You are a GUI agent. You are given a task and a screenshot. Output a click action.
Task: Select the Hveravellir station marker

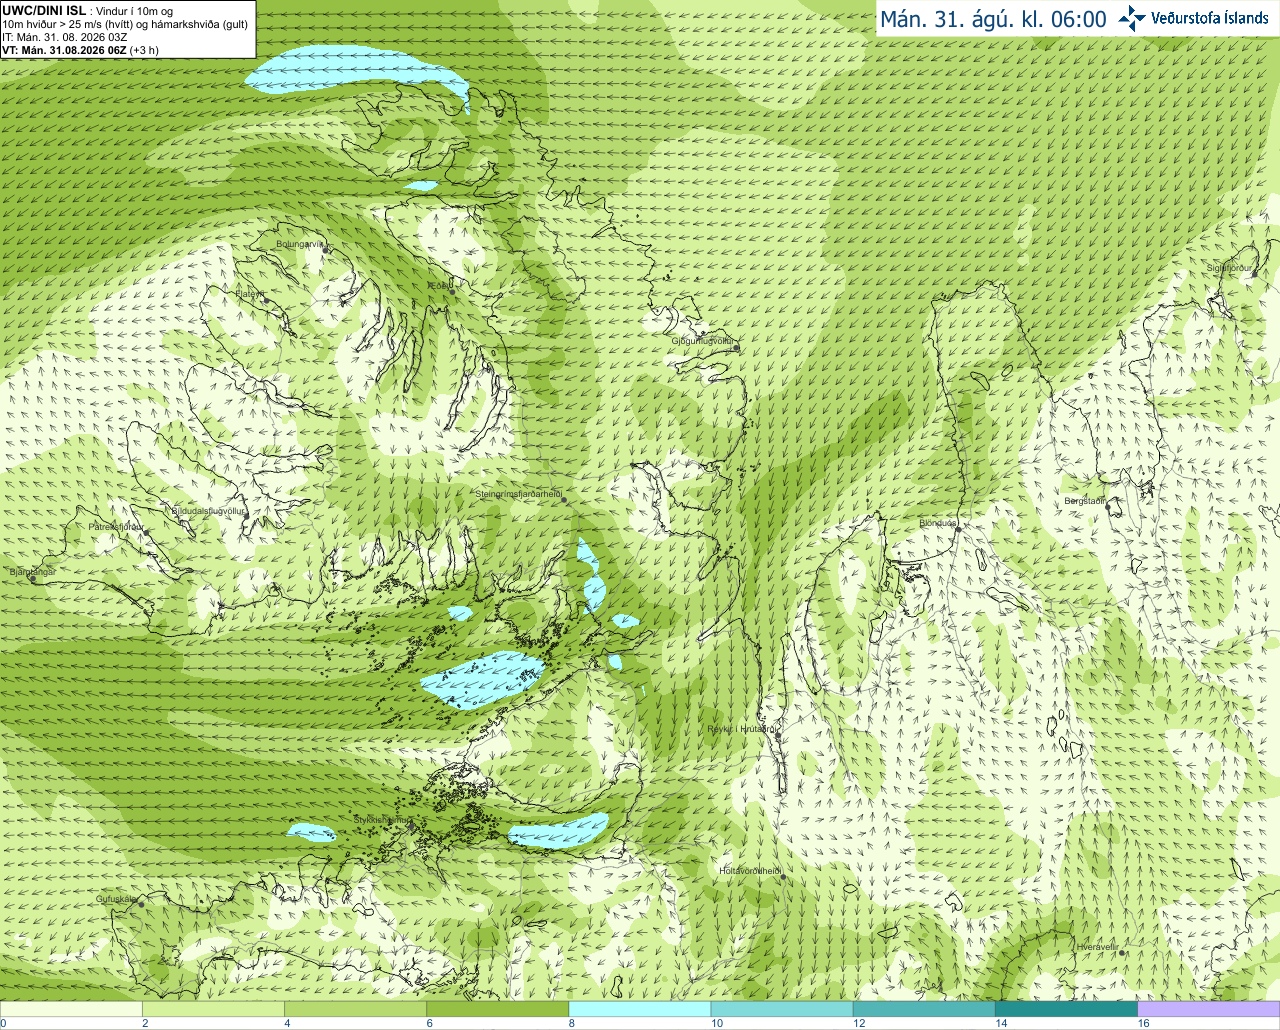click(1123, 953)
